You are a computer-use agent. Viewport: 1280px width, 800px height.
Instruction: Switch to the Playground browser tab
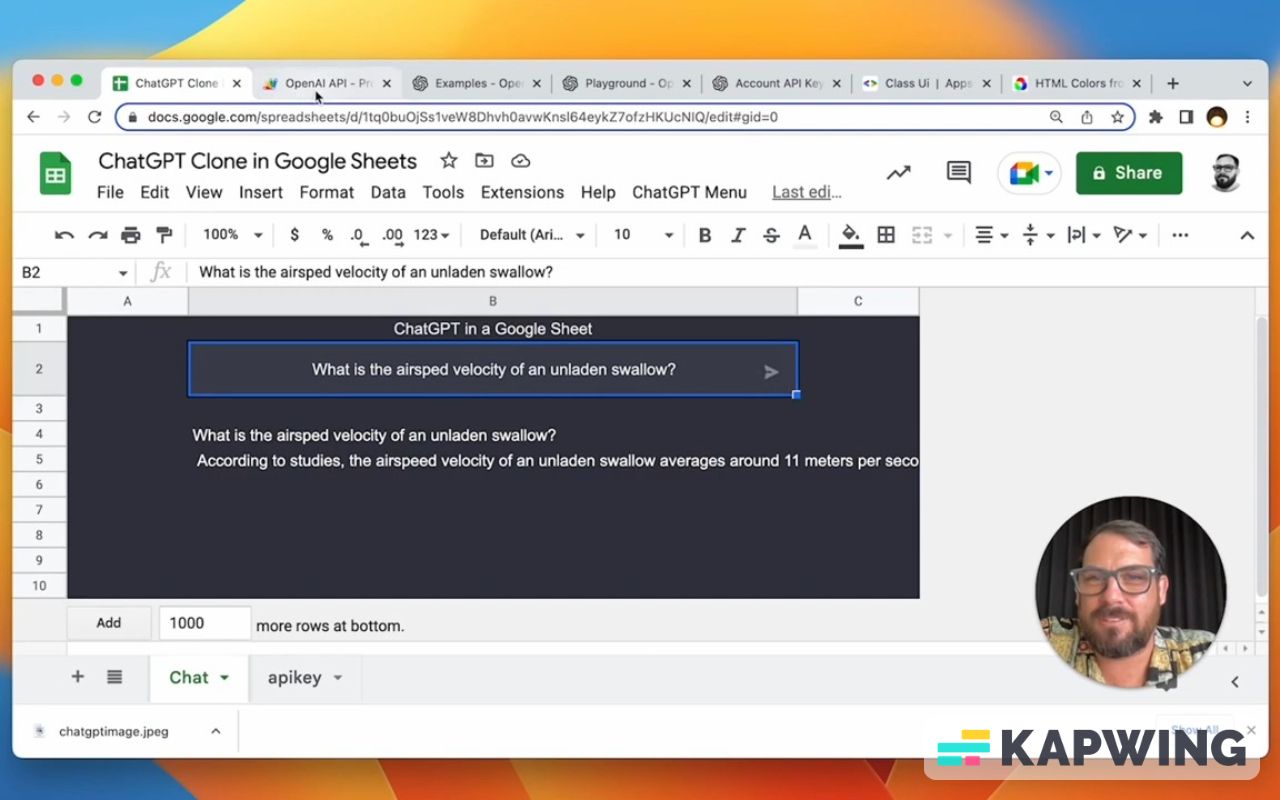pos(627,84)
